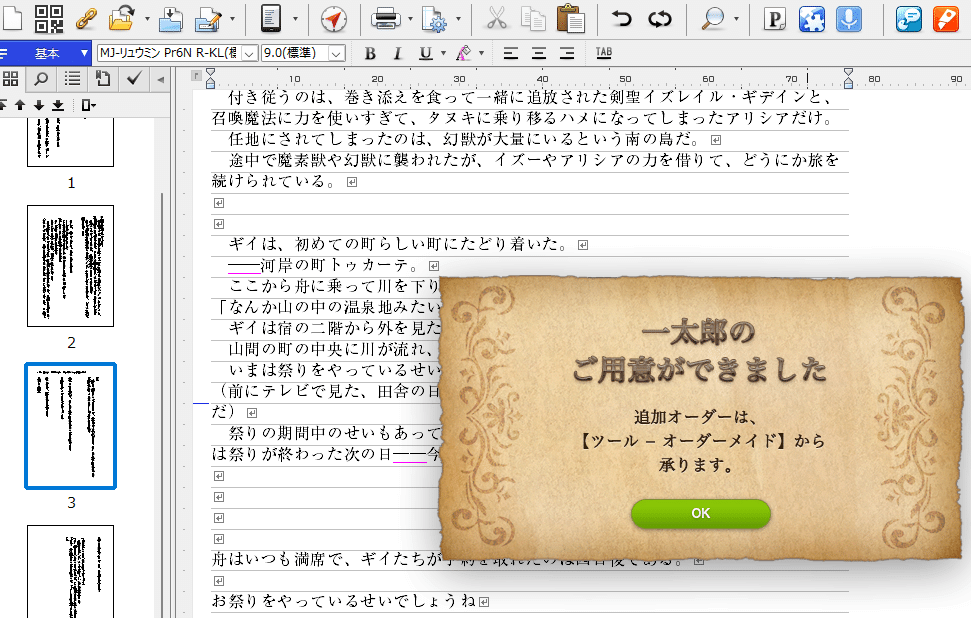Open dropdown arrow next to page setup icon
971x618 pixels.
(x=458, y=19)
